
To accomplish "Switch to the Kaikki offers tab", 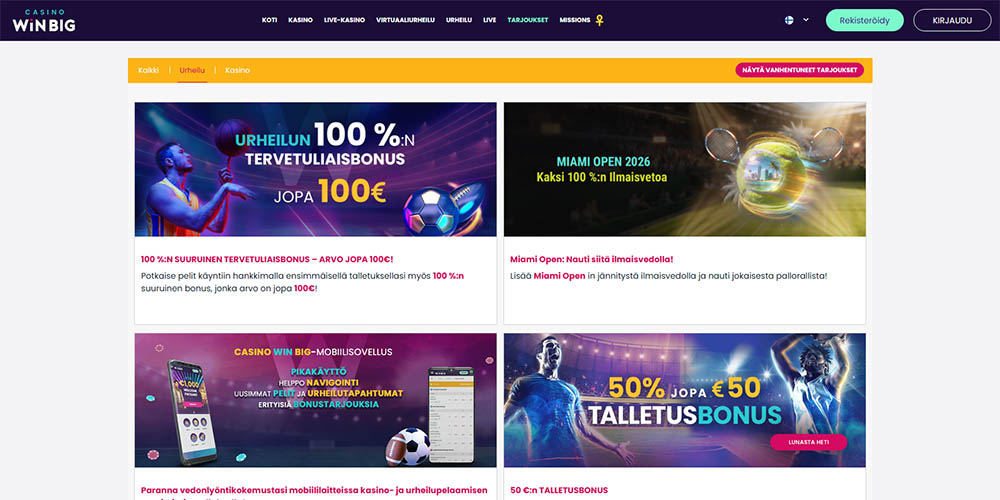I will click(149, 70).
